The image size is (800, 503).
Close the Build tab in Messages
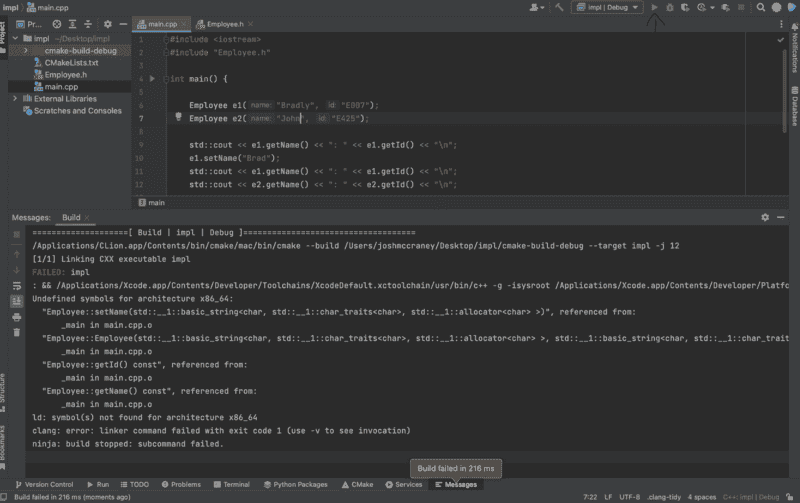click(89, 217)
